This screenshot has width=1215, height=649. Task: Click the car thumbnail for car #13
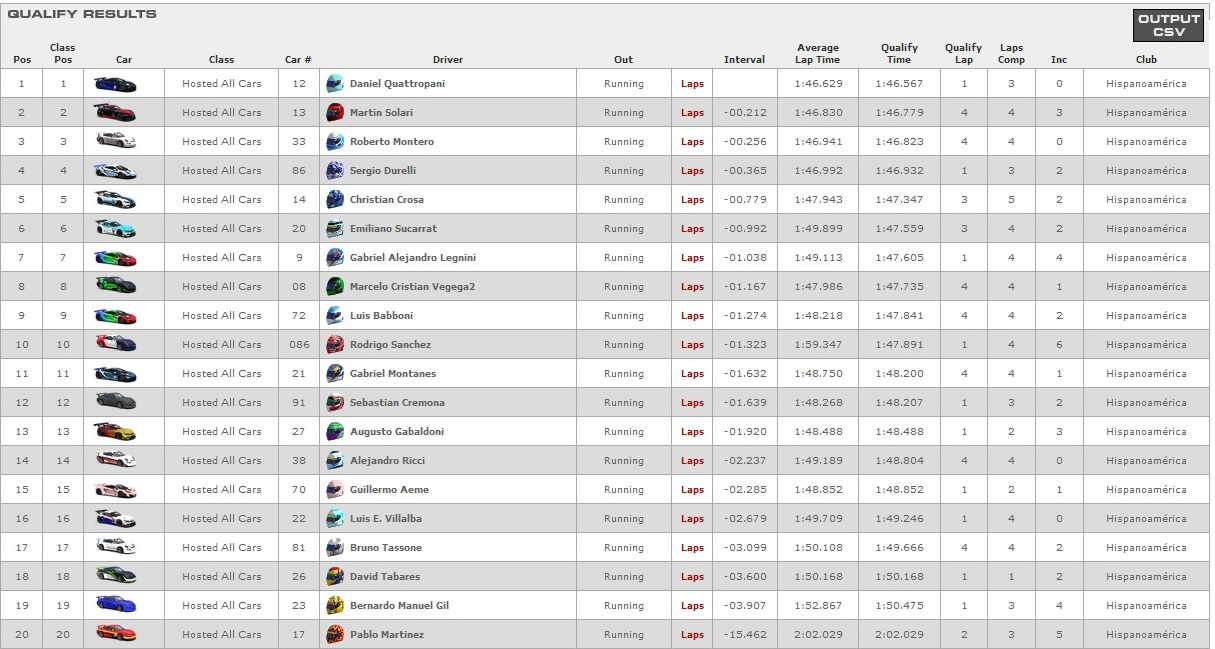(115, 113)
